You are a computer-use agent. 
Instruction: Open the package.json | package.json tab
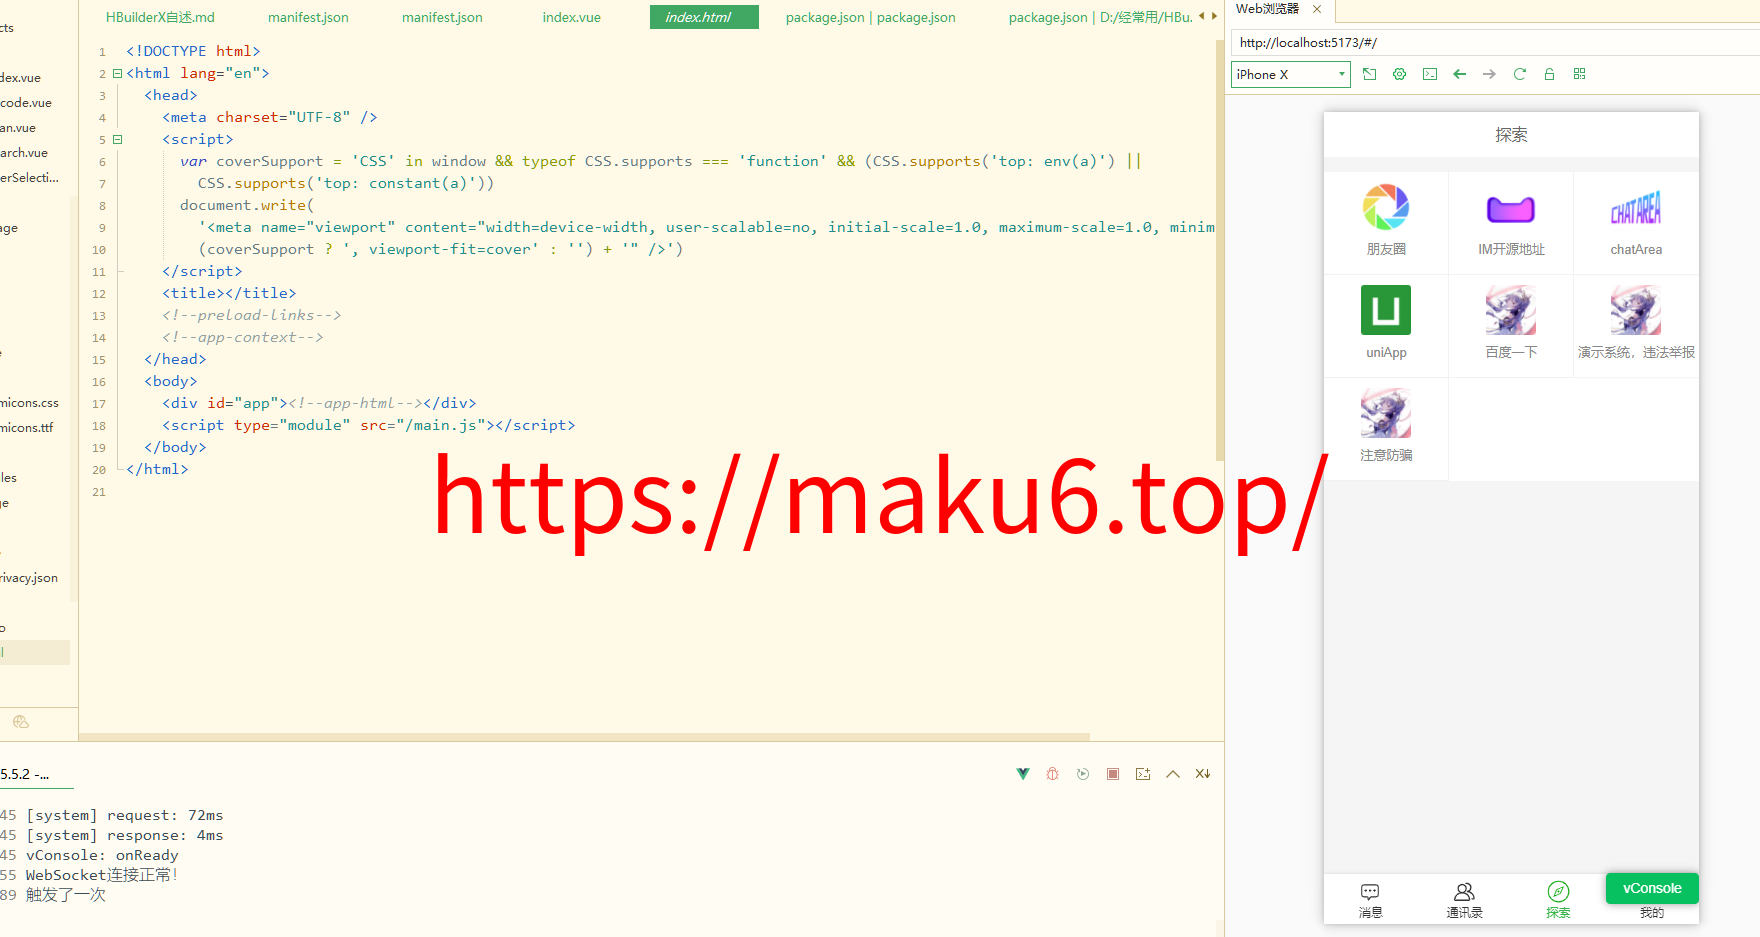click(x=870, y=17)
